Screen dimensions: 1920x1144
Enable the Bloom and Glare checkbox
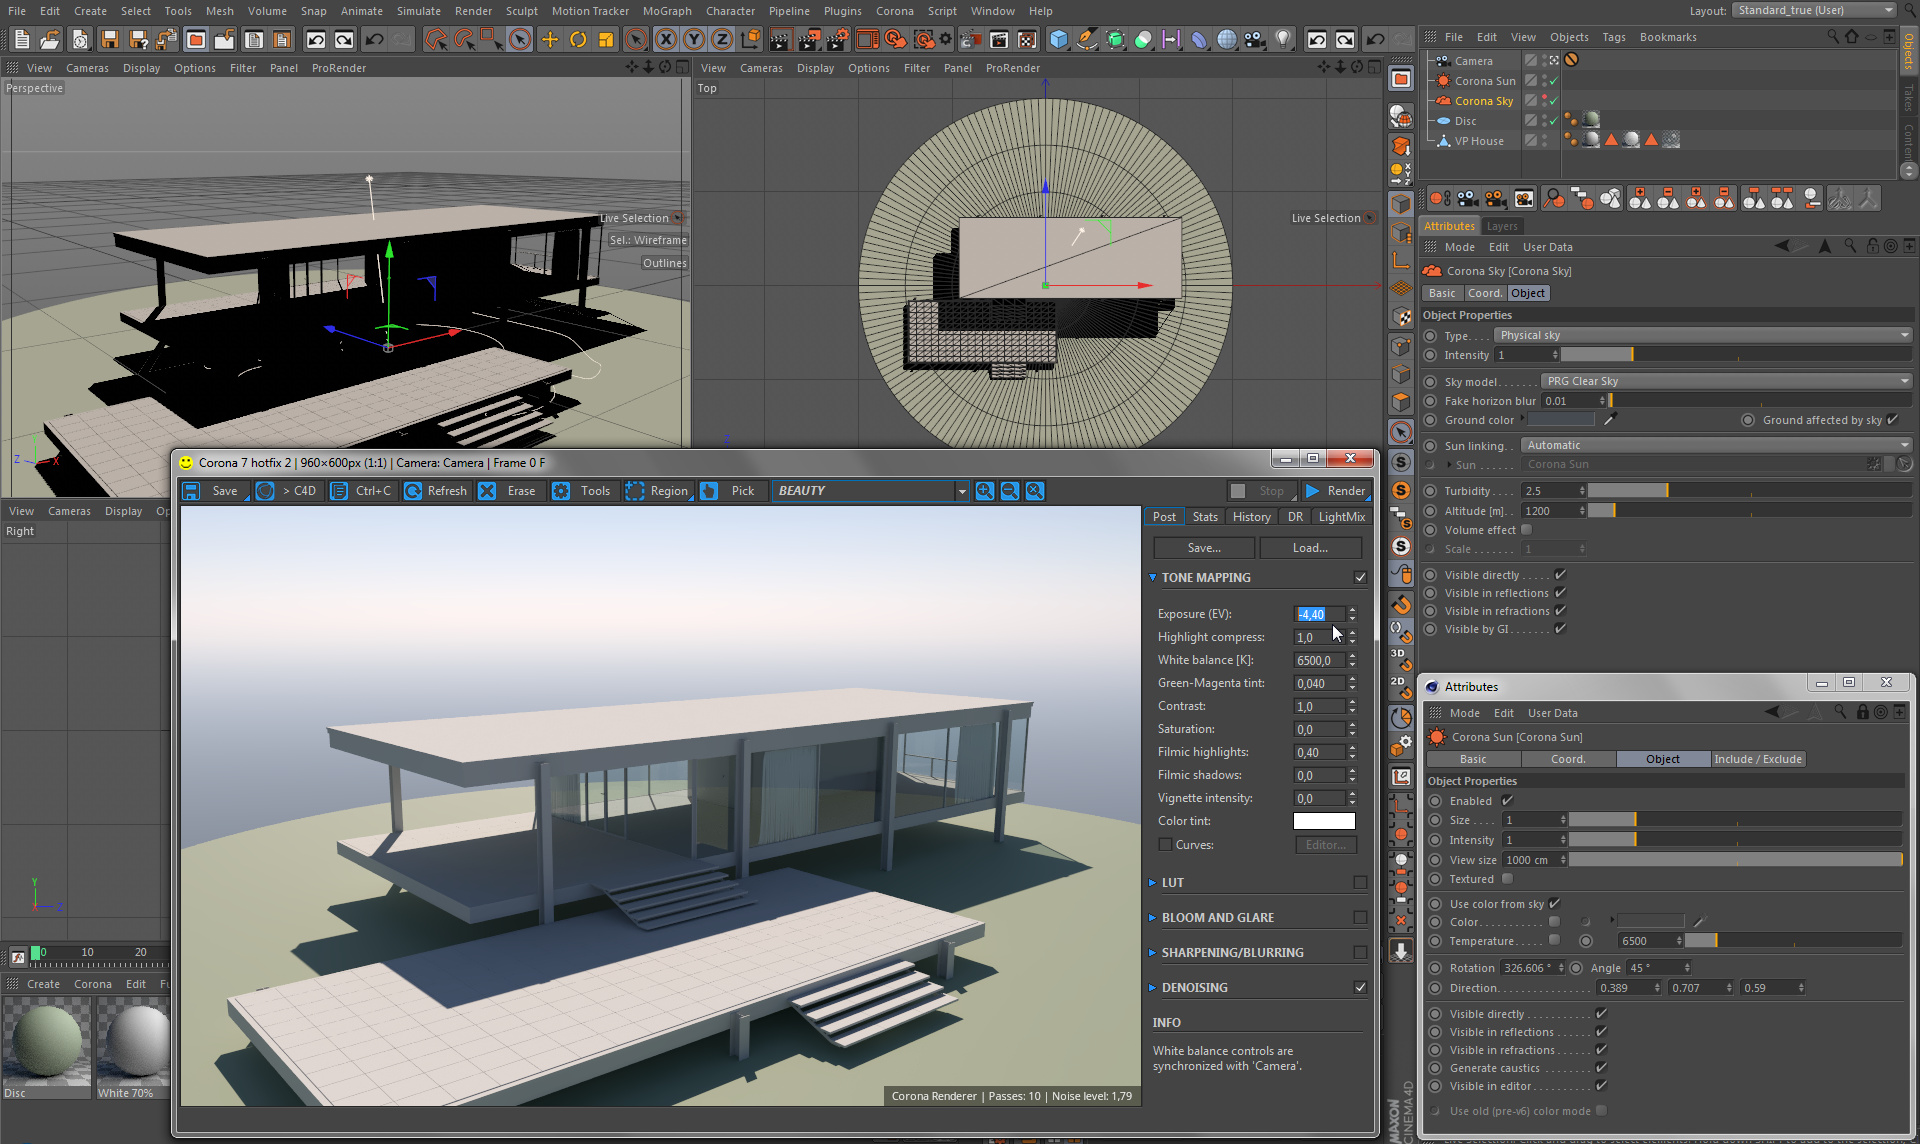[1360, 917]
